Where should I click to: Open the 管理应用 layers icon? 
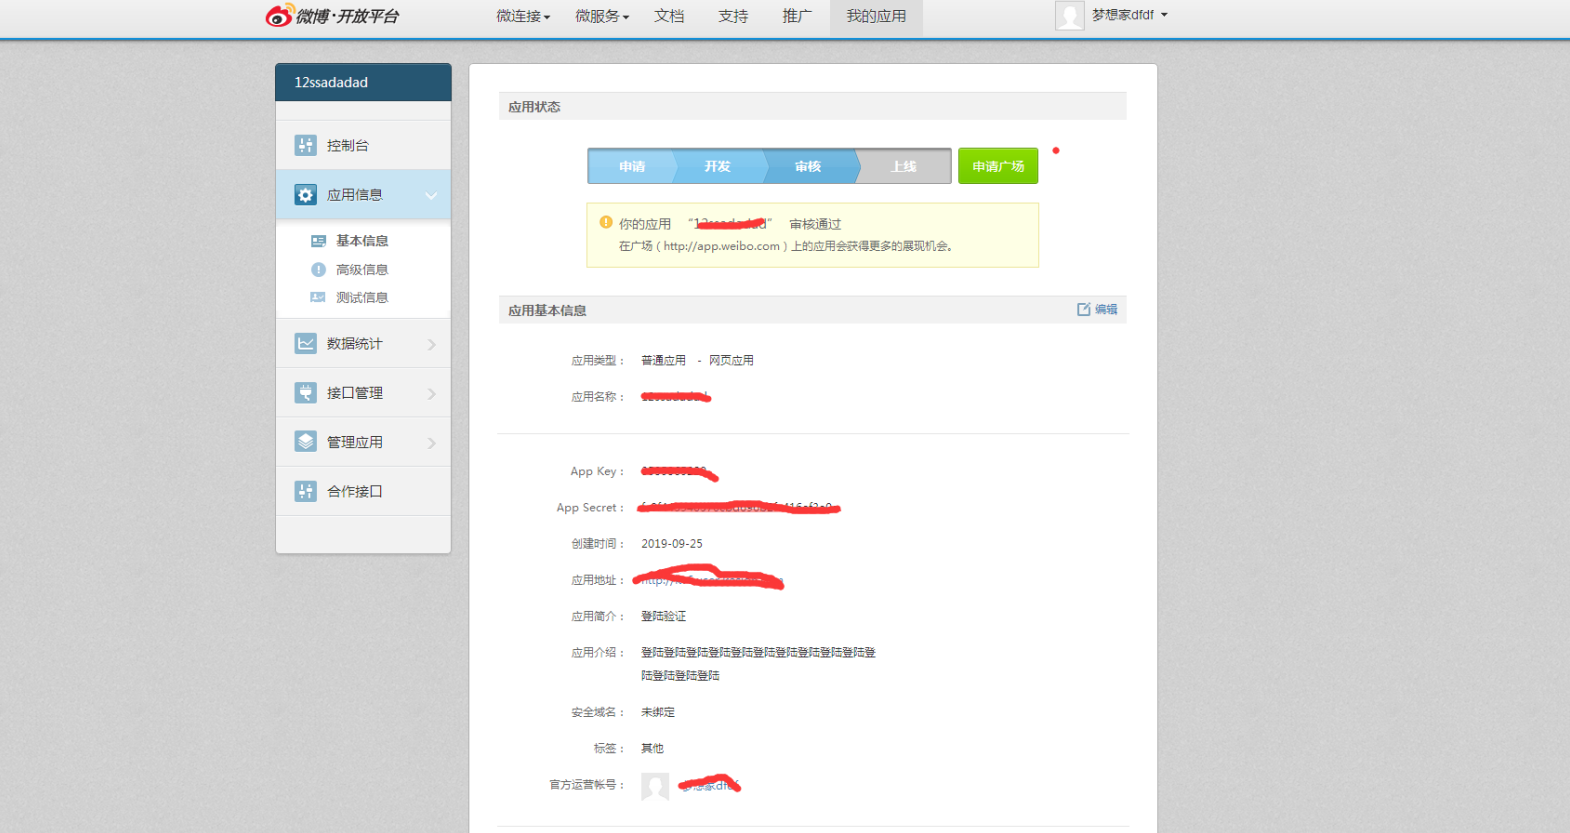[306, 441]
